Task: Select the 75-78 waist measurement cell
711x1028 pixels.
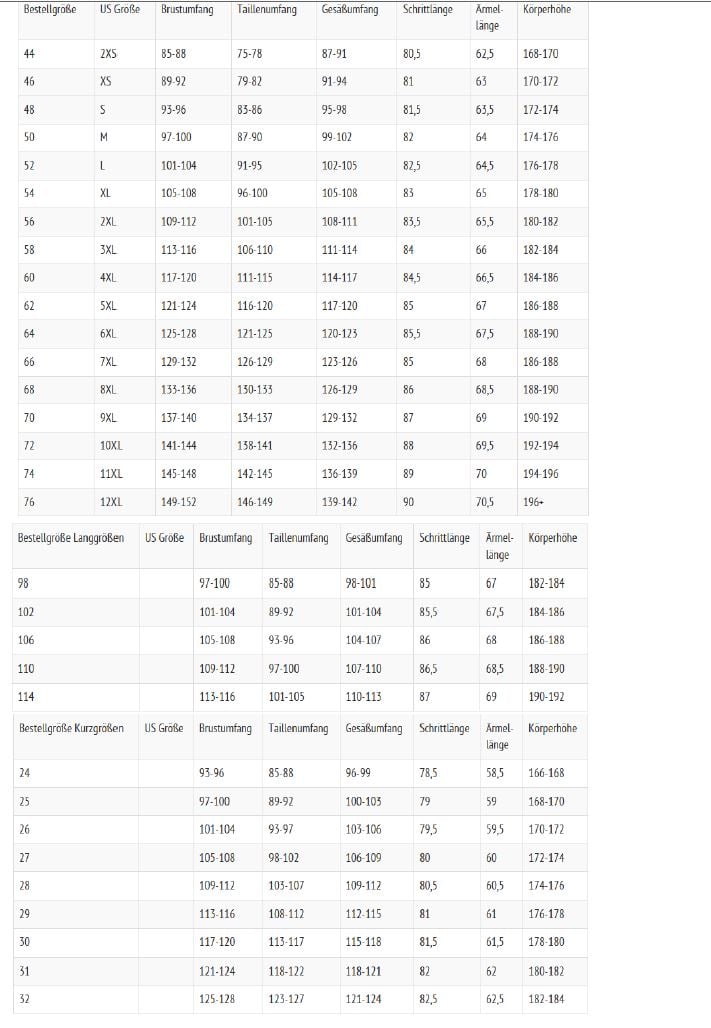Action: click(x=250, y=54)
